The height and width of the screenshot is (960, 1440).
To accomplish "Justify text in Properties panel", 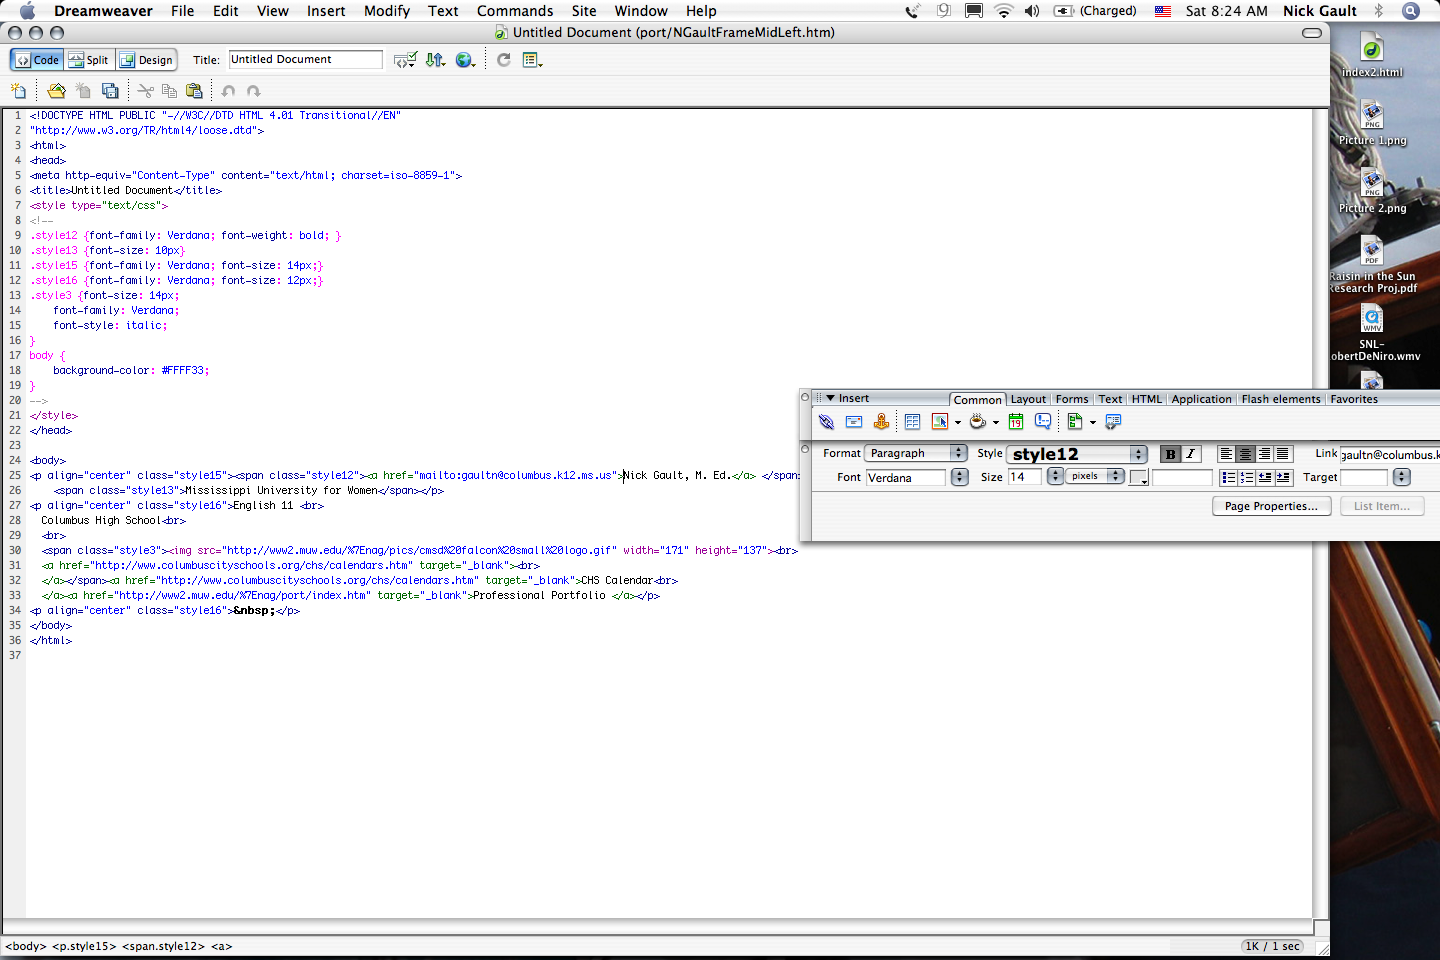I will (x=1283, y=454).
